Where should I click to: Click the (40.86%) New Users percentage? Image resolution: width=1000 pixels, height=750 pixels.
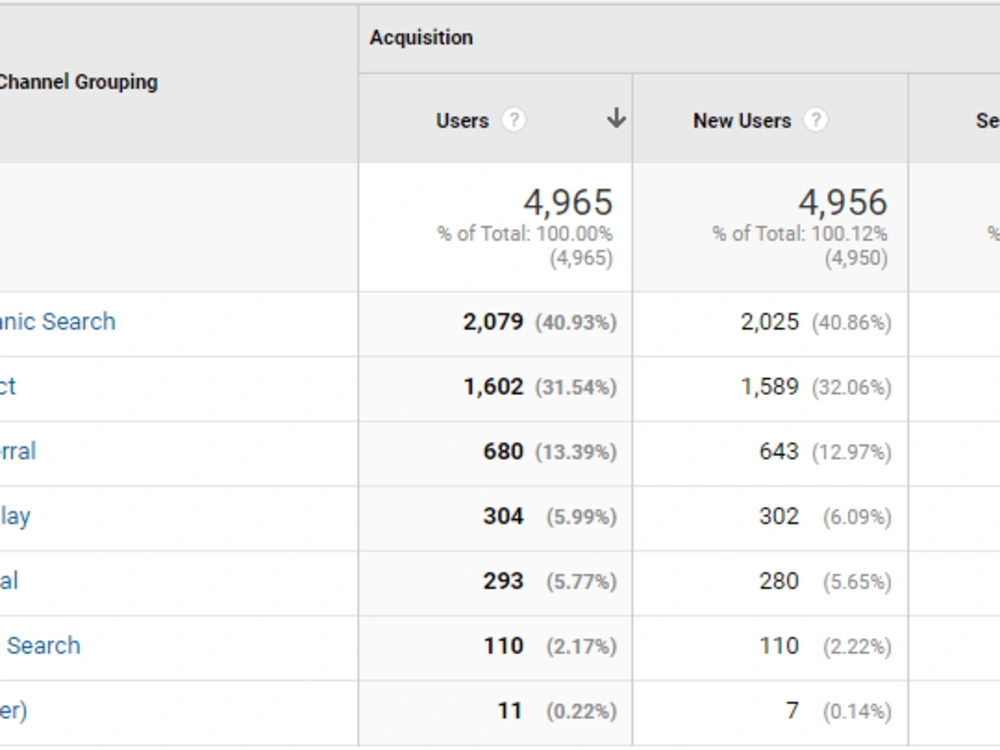[851, 323]
